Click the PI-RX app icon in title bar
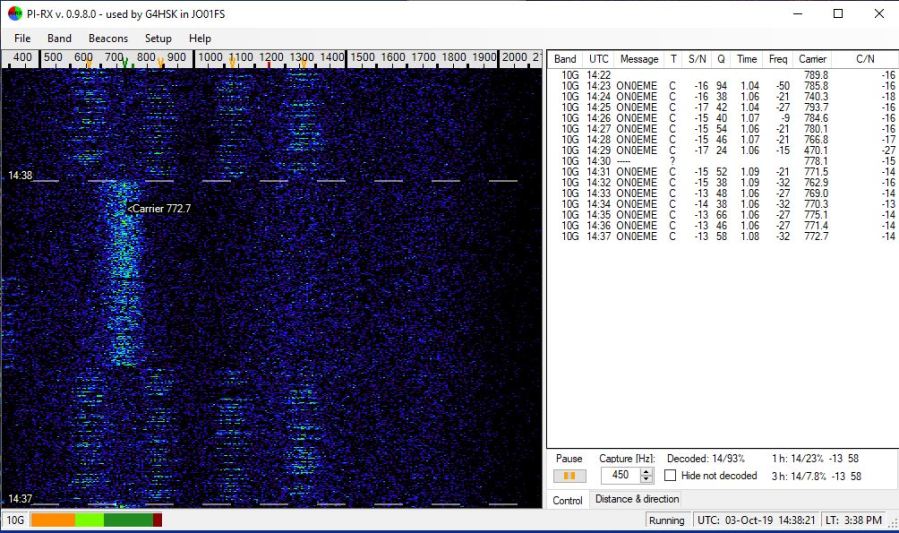Viewport: 899px width, 533px height. [15, 14]
